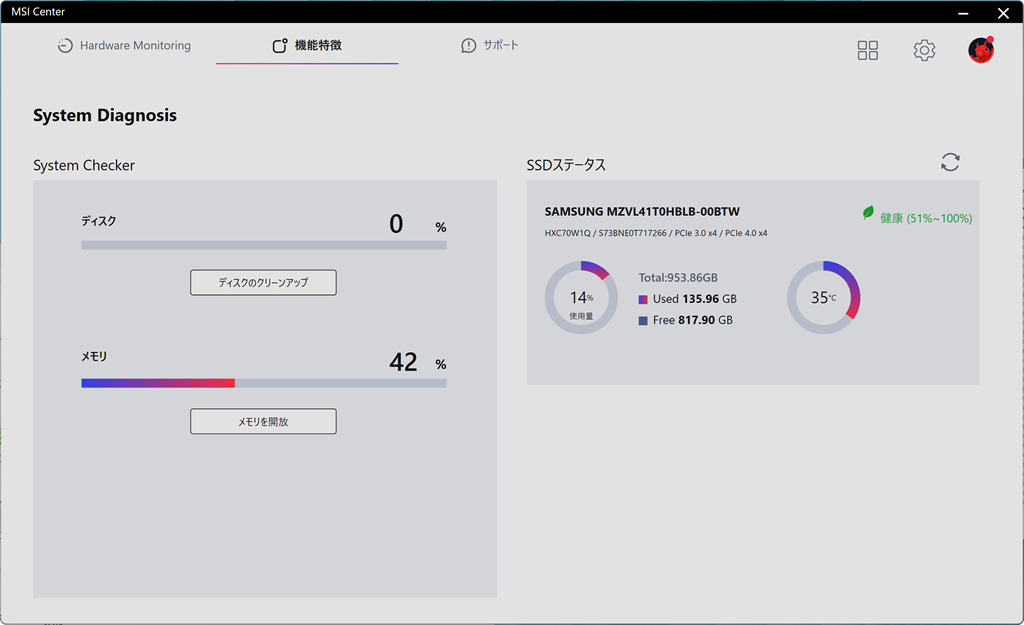This screenshot has width=1024, height=625.
Task: Click the ディスクのクリーンアップ button
Action: pyautogui.click(x=263, y=283)
